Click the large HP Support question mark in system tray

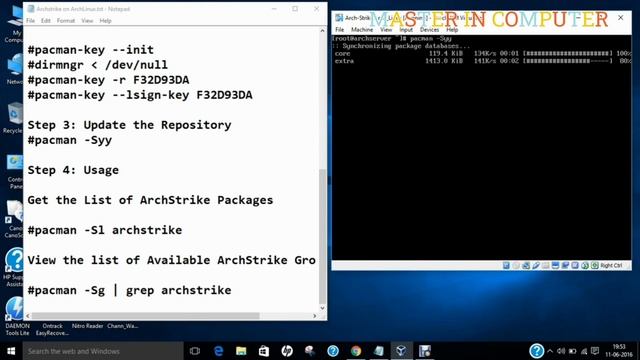point(536,351)
